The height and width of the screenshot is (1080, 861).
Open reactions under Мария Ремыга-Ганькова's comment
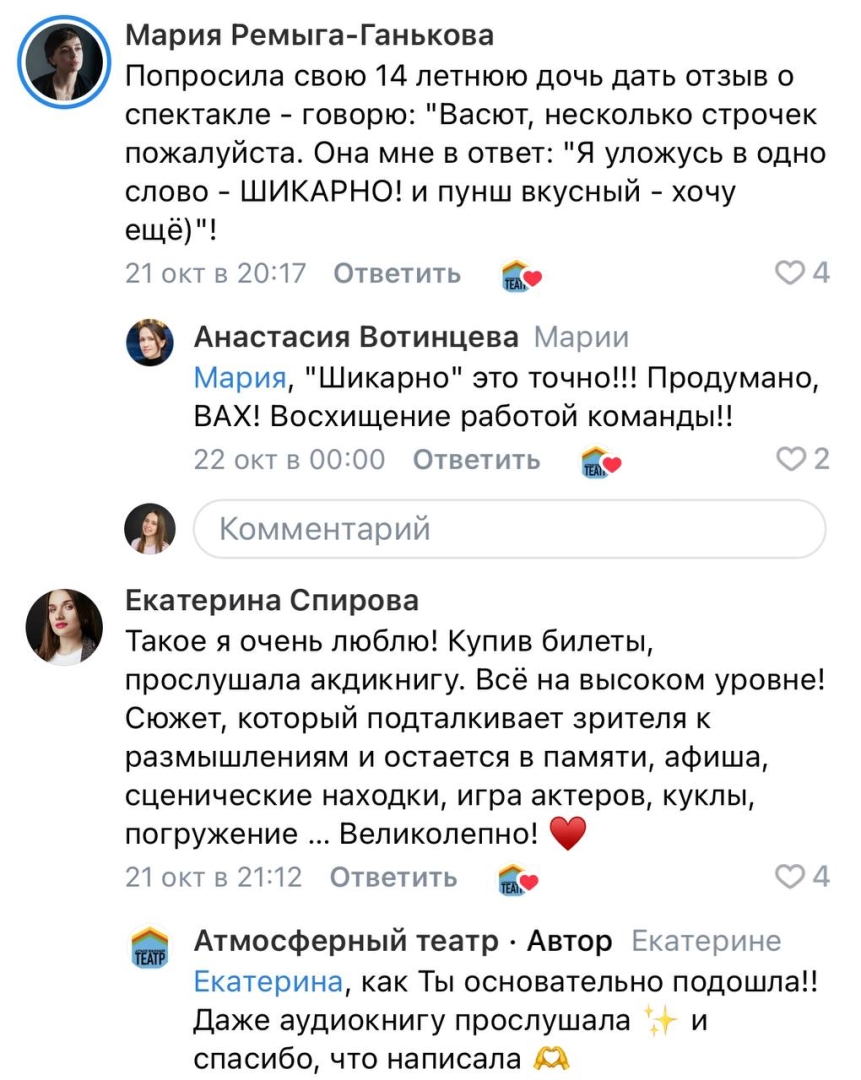[x=520, y=274]
